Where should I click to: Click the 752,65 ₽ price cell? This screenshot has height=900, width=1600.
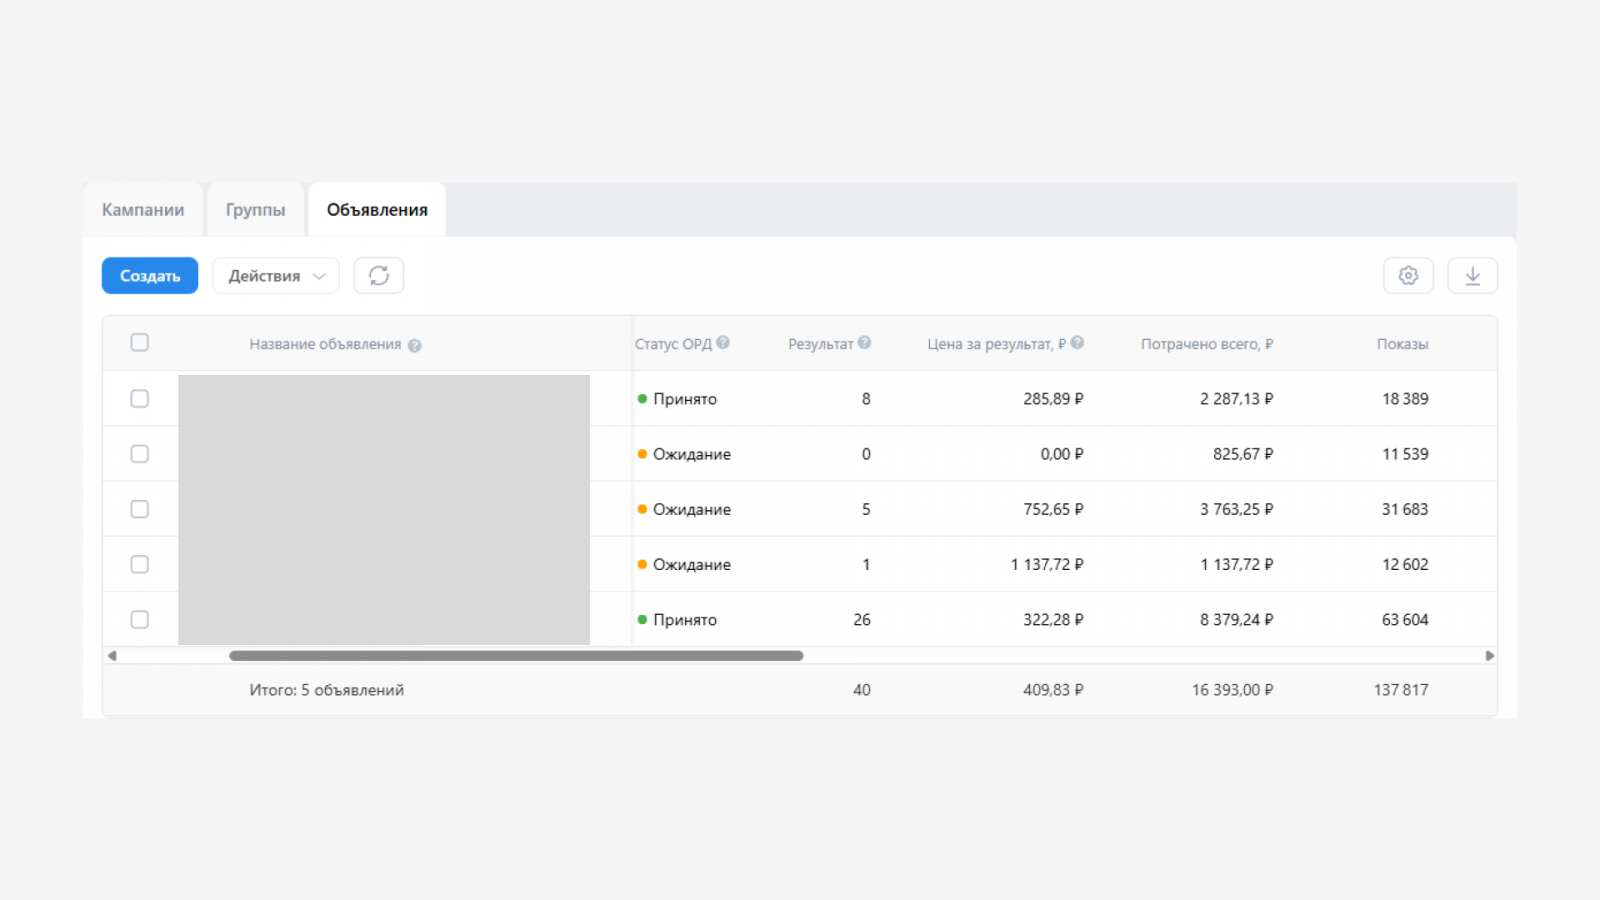click(x=1053, y=509)
